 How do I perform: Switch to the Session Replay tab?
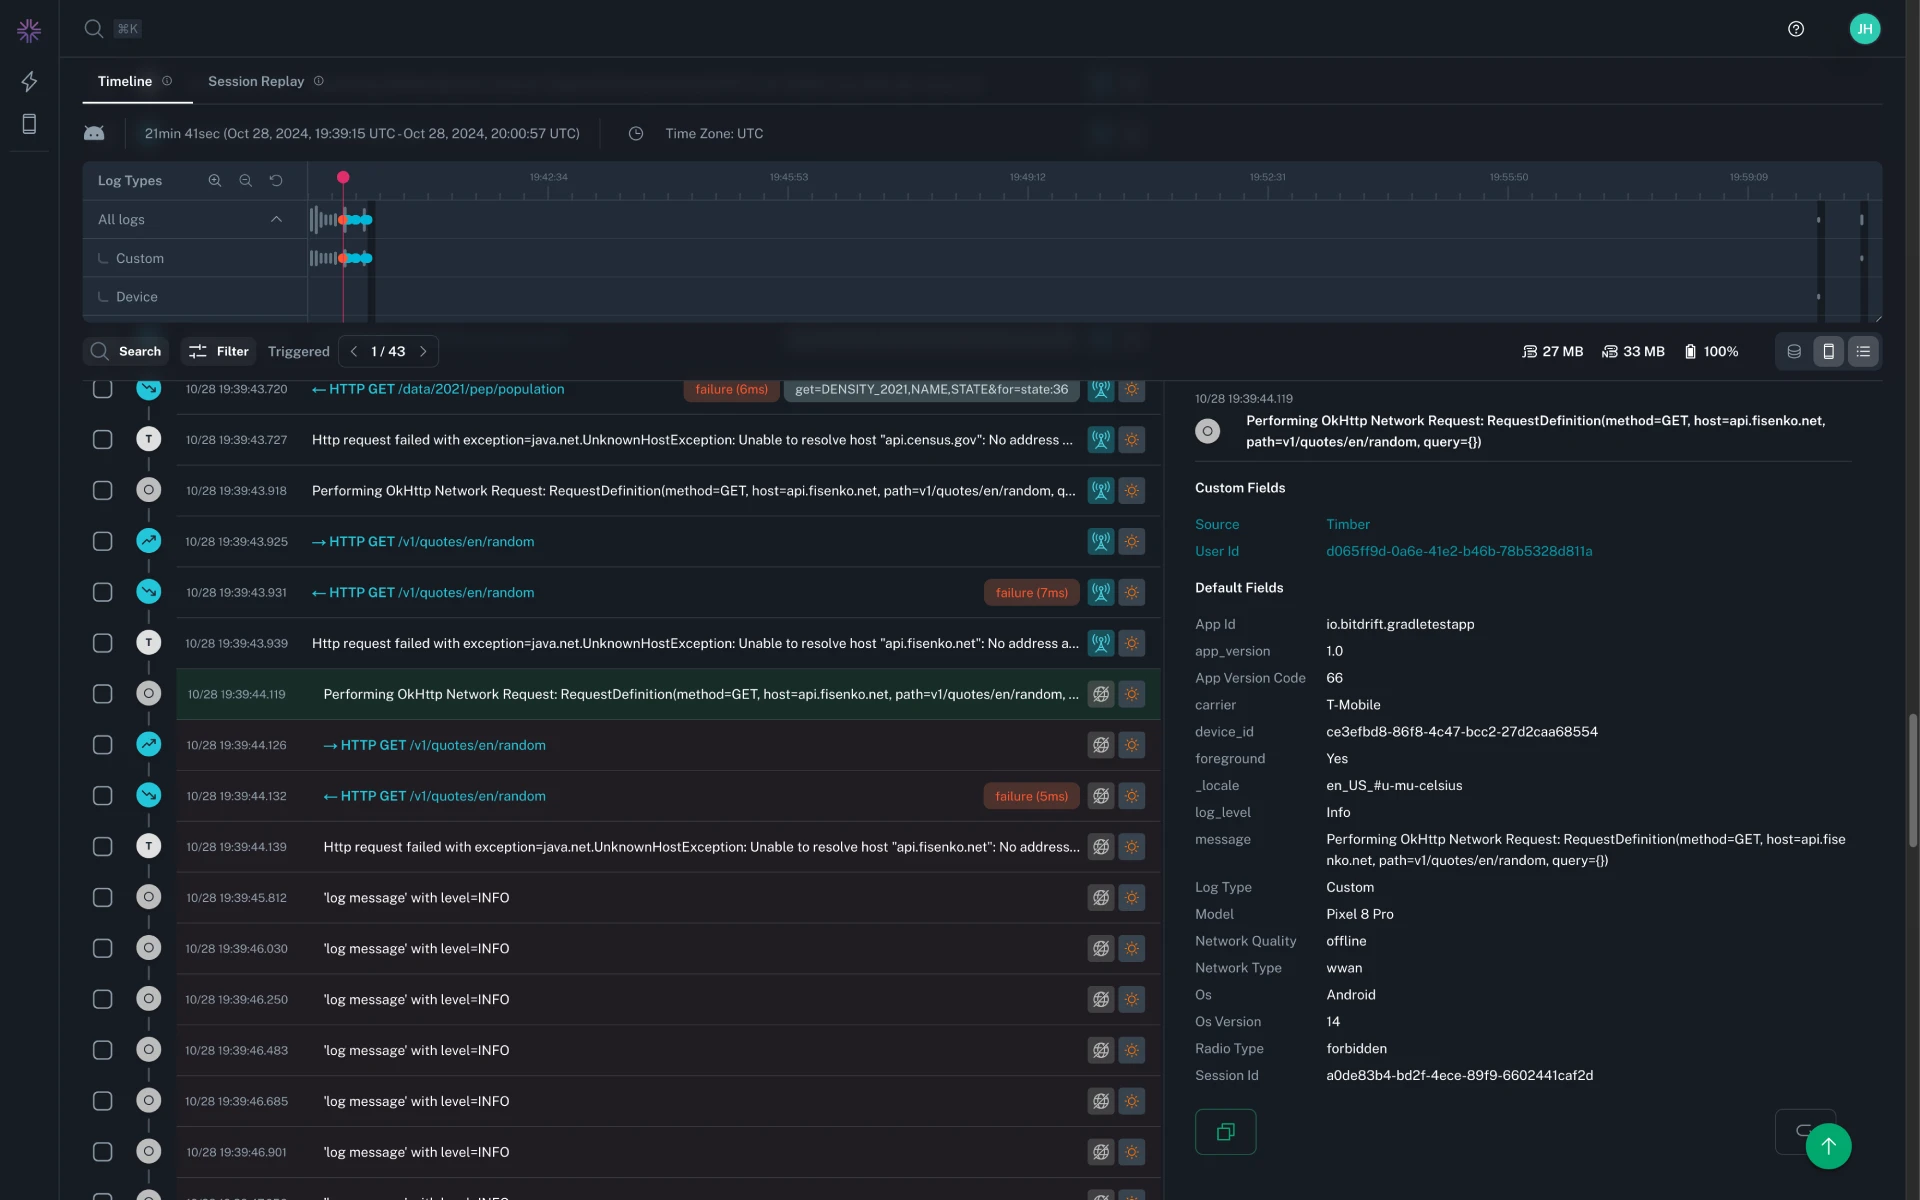coord(256,80)
